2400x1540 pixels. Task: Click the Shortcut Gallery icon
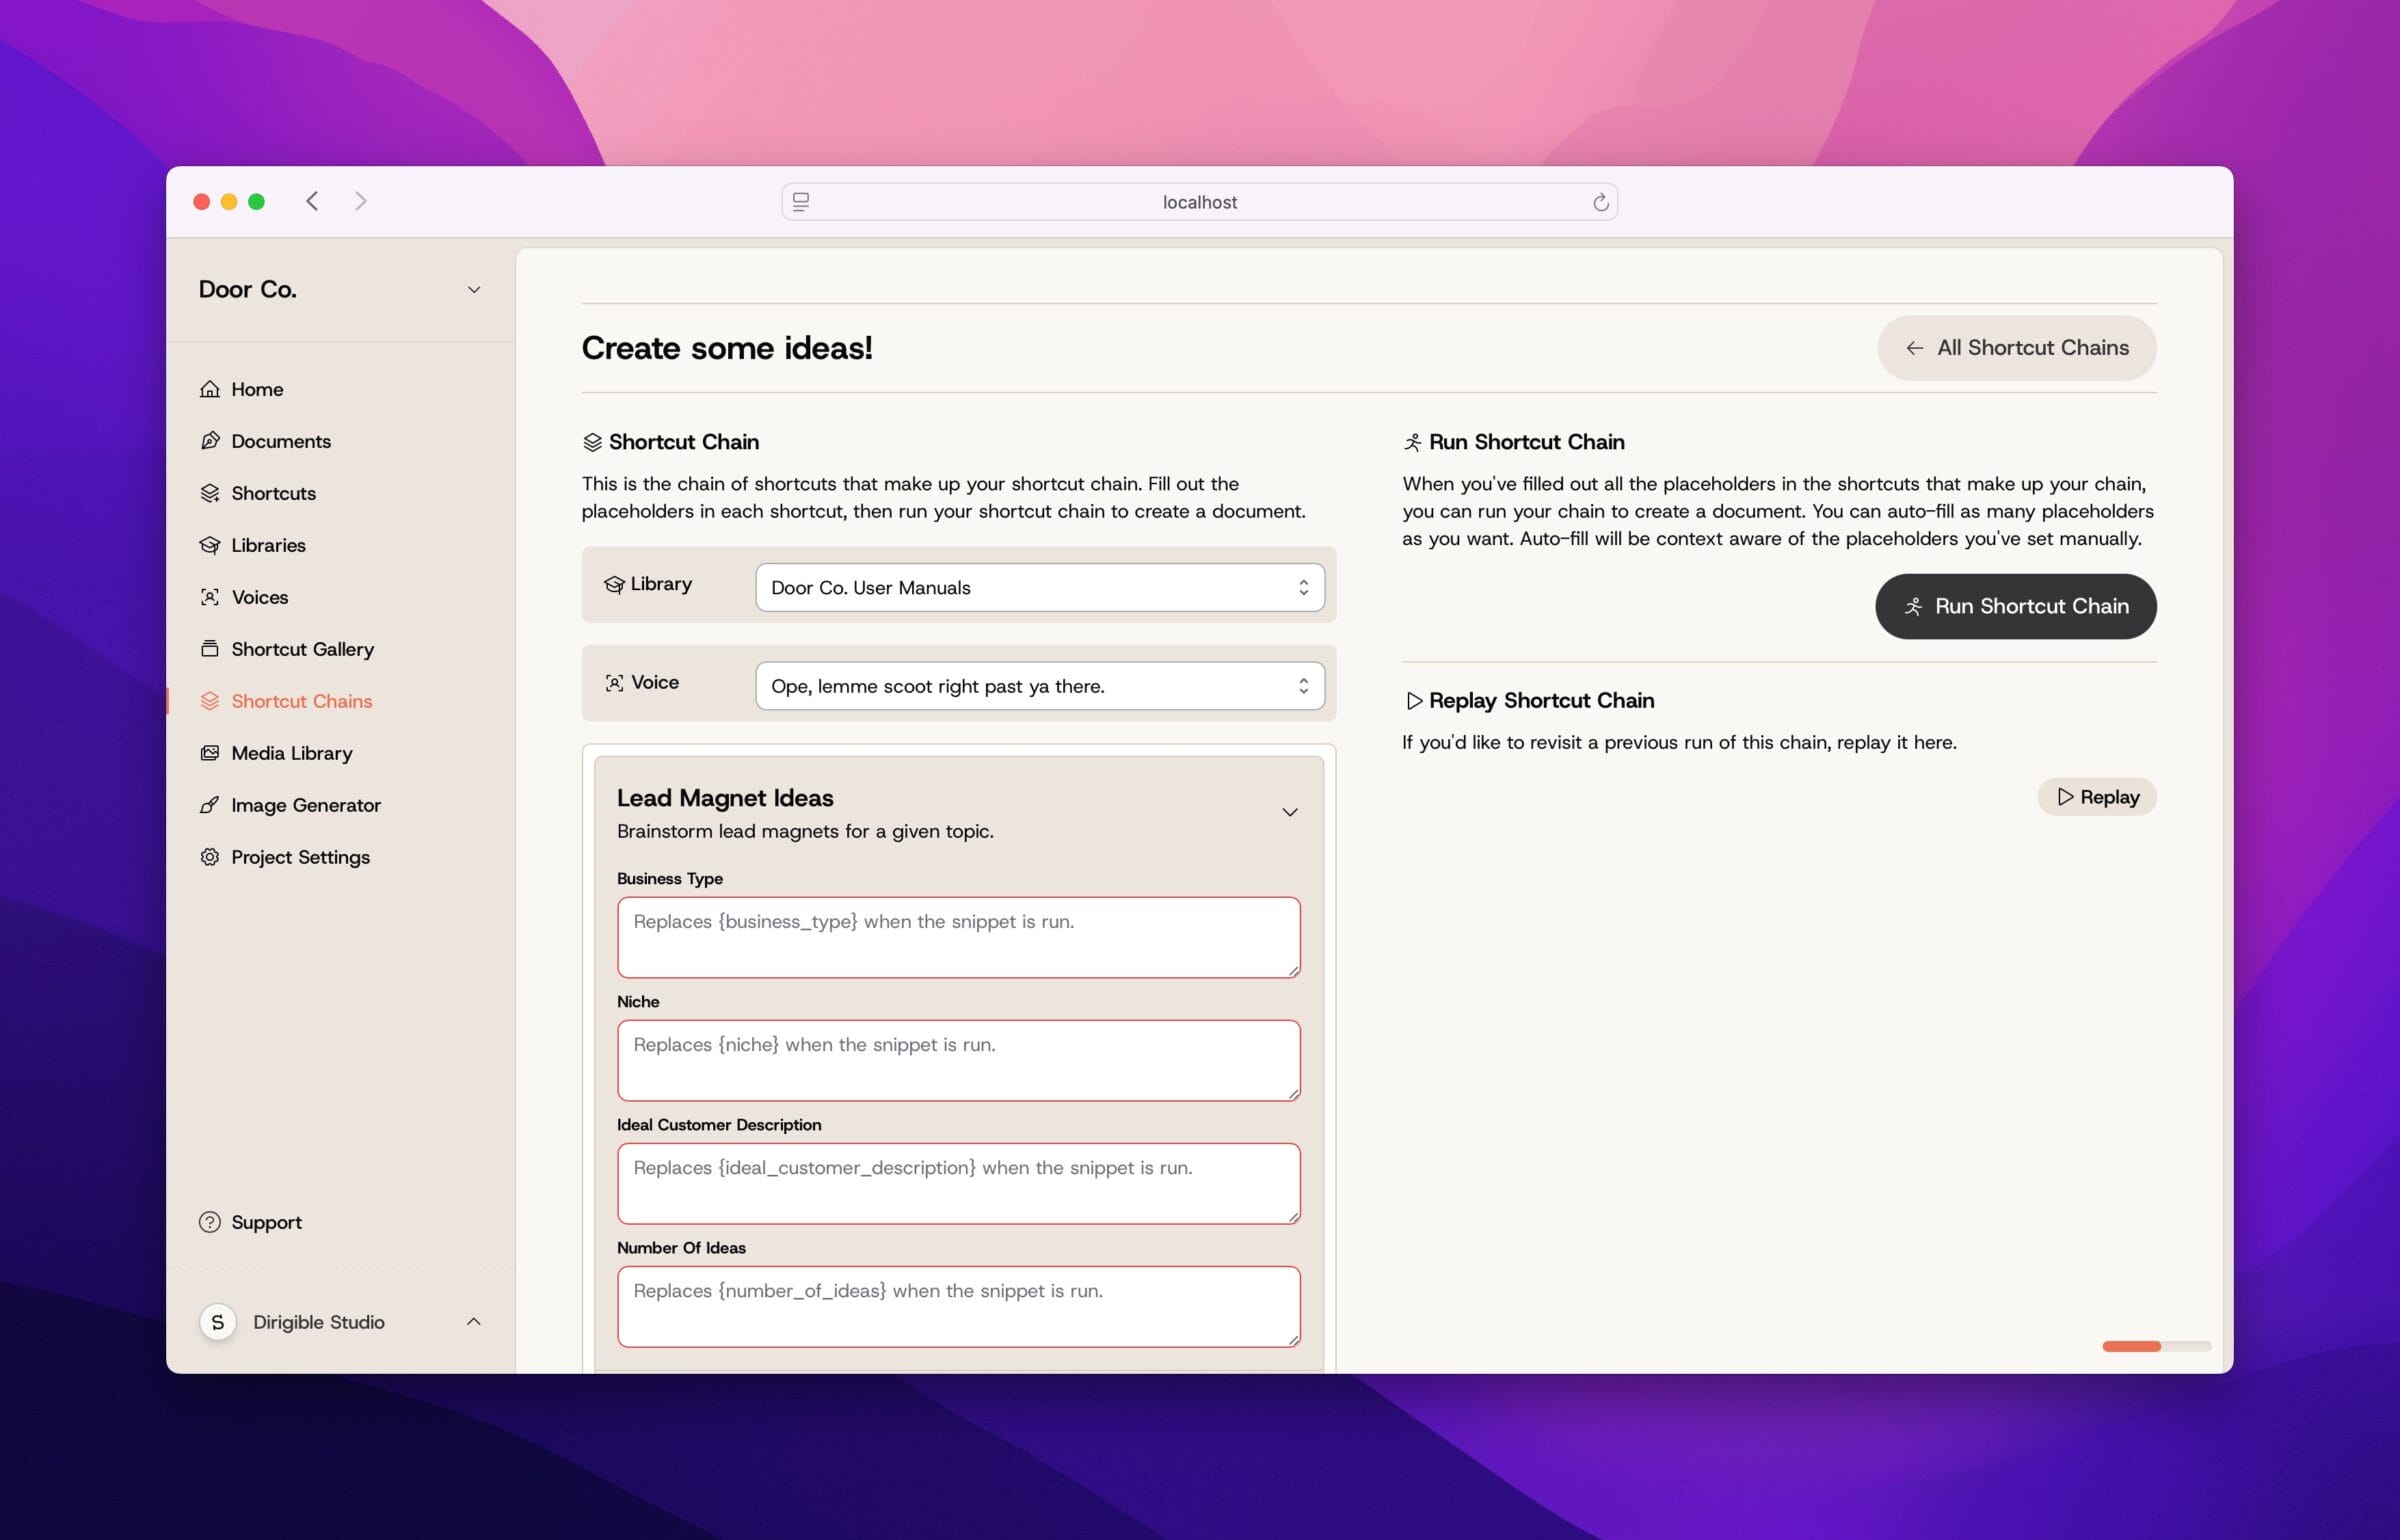pyautogui.click(x=209, y=649)
